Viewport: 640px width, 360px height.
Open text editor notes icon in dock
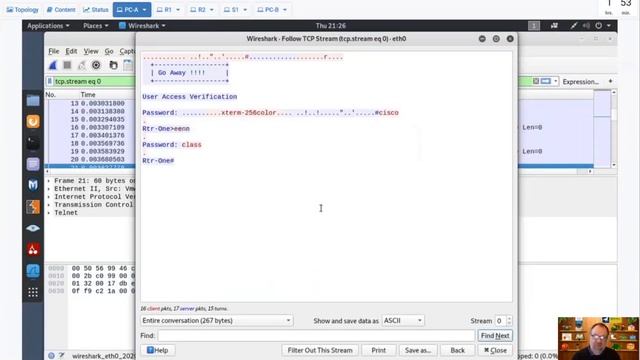click(x=33, y=164)
